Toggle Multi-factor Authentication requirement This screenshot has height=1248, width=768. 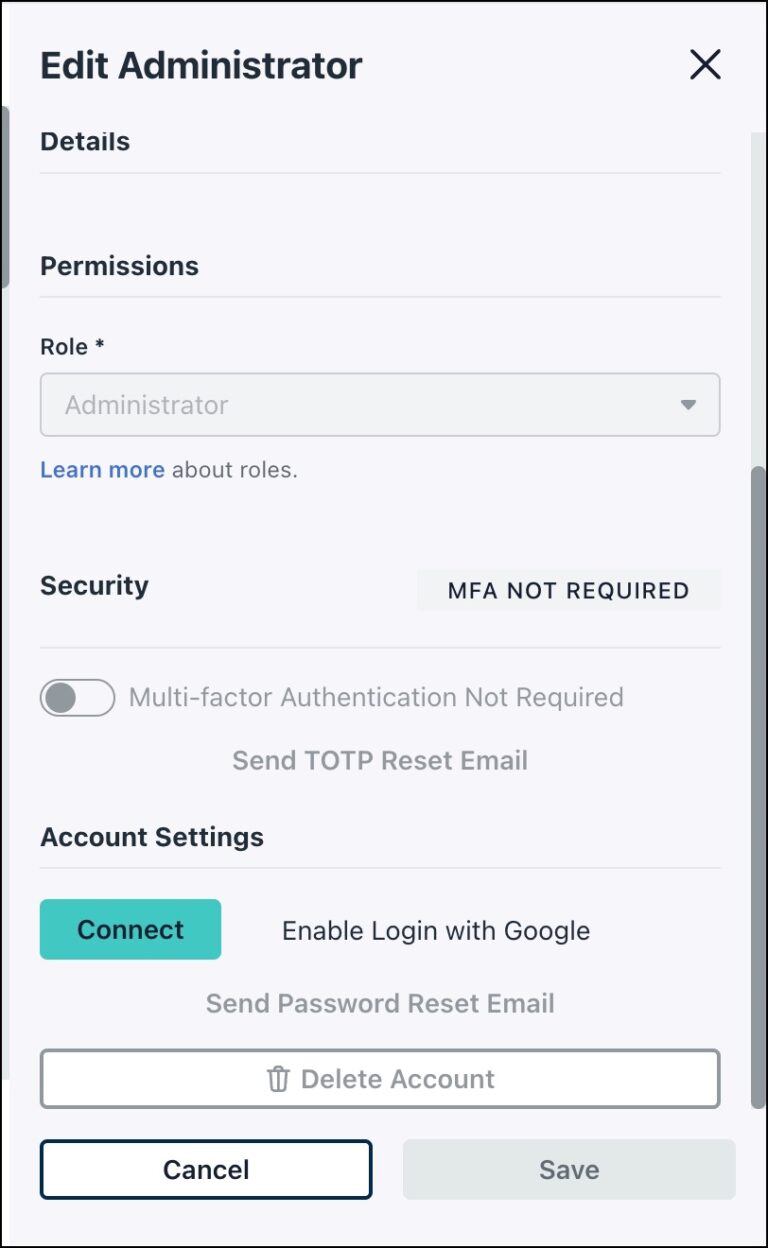[77, 697]
